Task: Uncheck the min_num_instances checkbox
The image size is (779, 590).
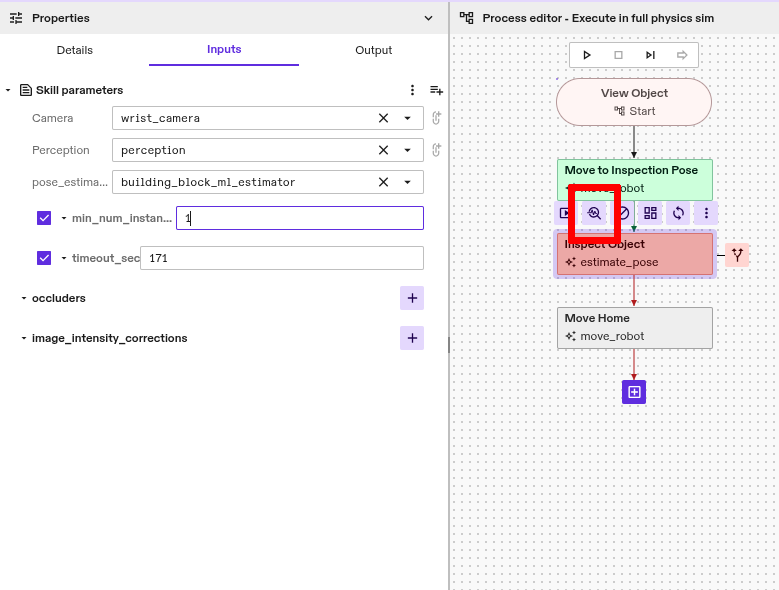Action: tap(44, 218)
